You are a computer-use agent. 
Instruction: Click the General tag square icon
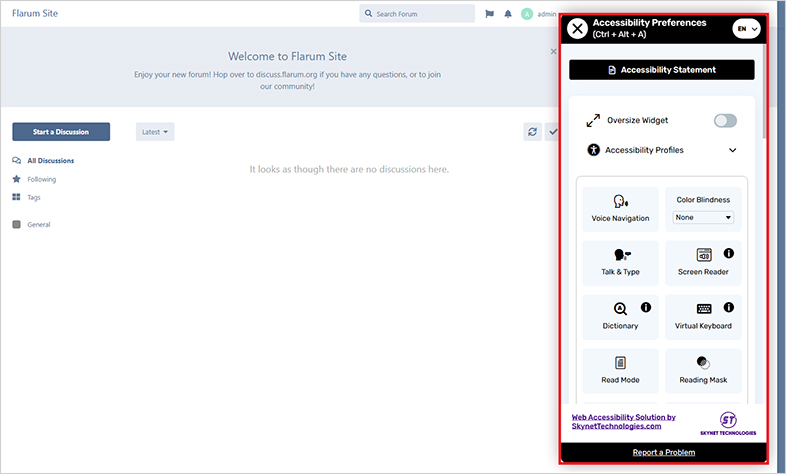click(17, 224)
